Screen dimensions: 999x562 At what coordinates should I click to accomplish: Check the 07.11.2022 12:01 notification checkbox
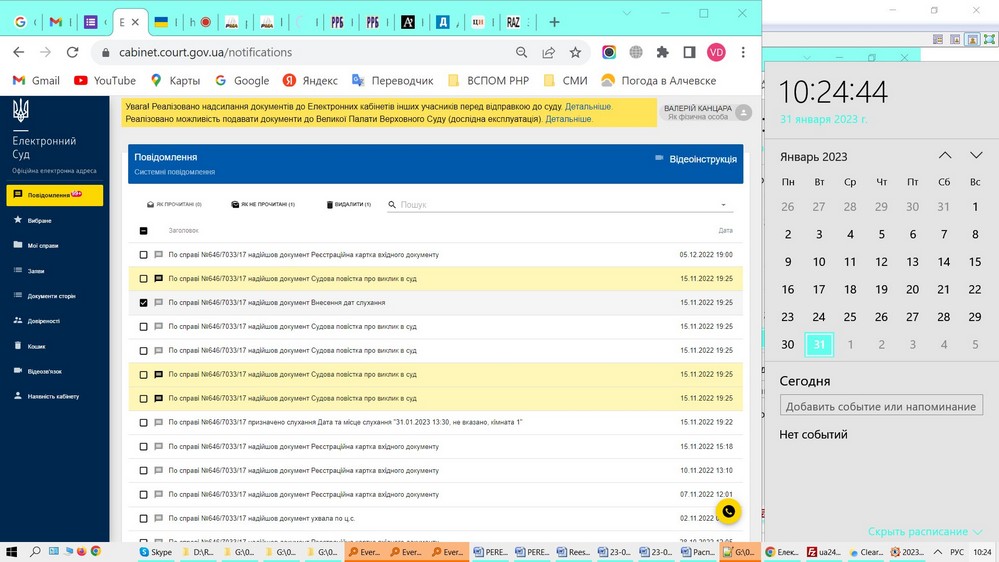tap(143, 494)
